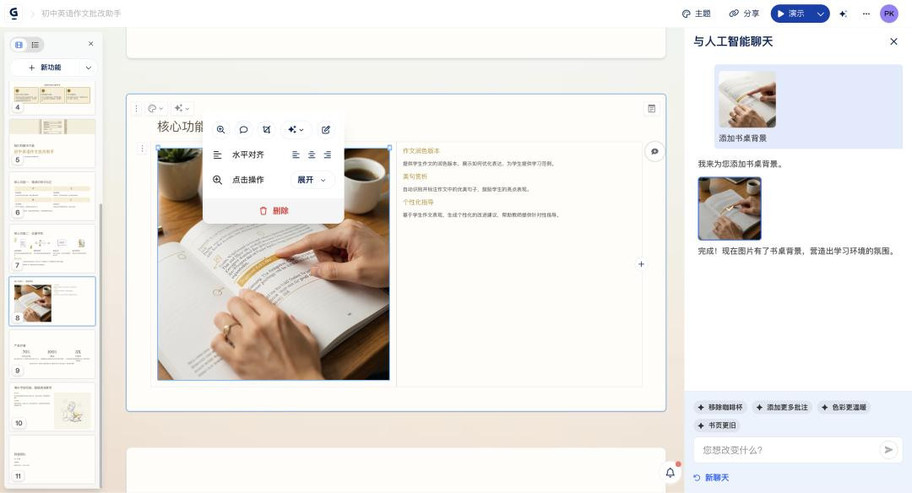Choose the 色彩更温暖 suggestion chip

[x=844, y=408]
